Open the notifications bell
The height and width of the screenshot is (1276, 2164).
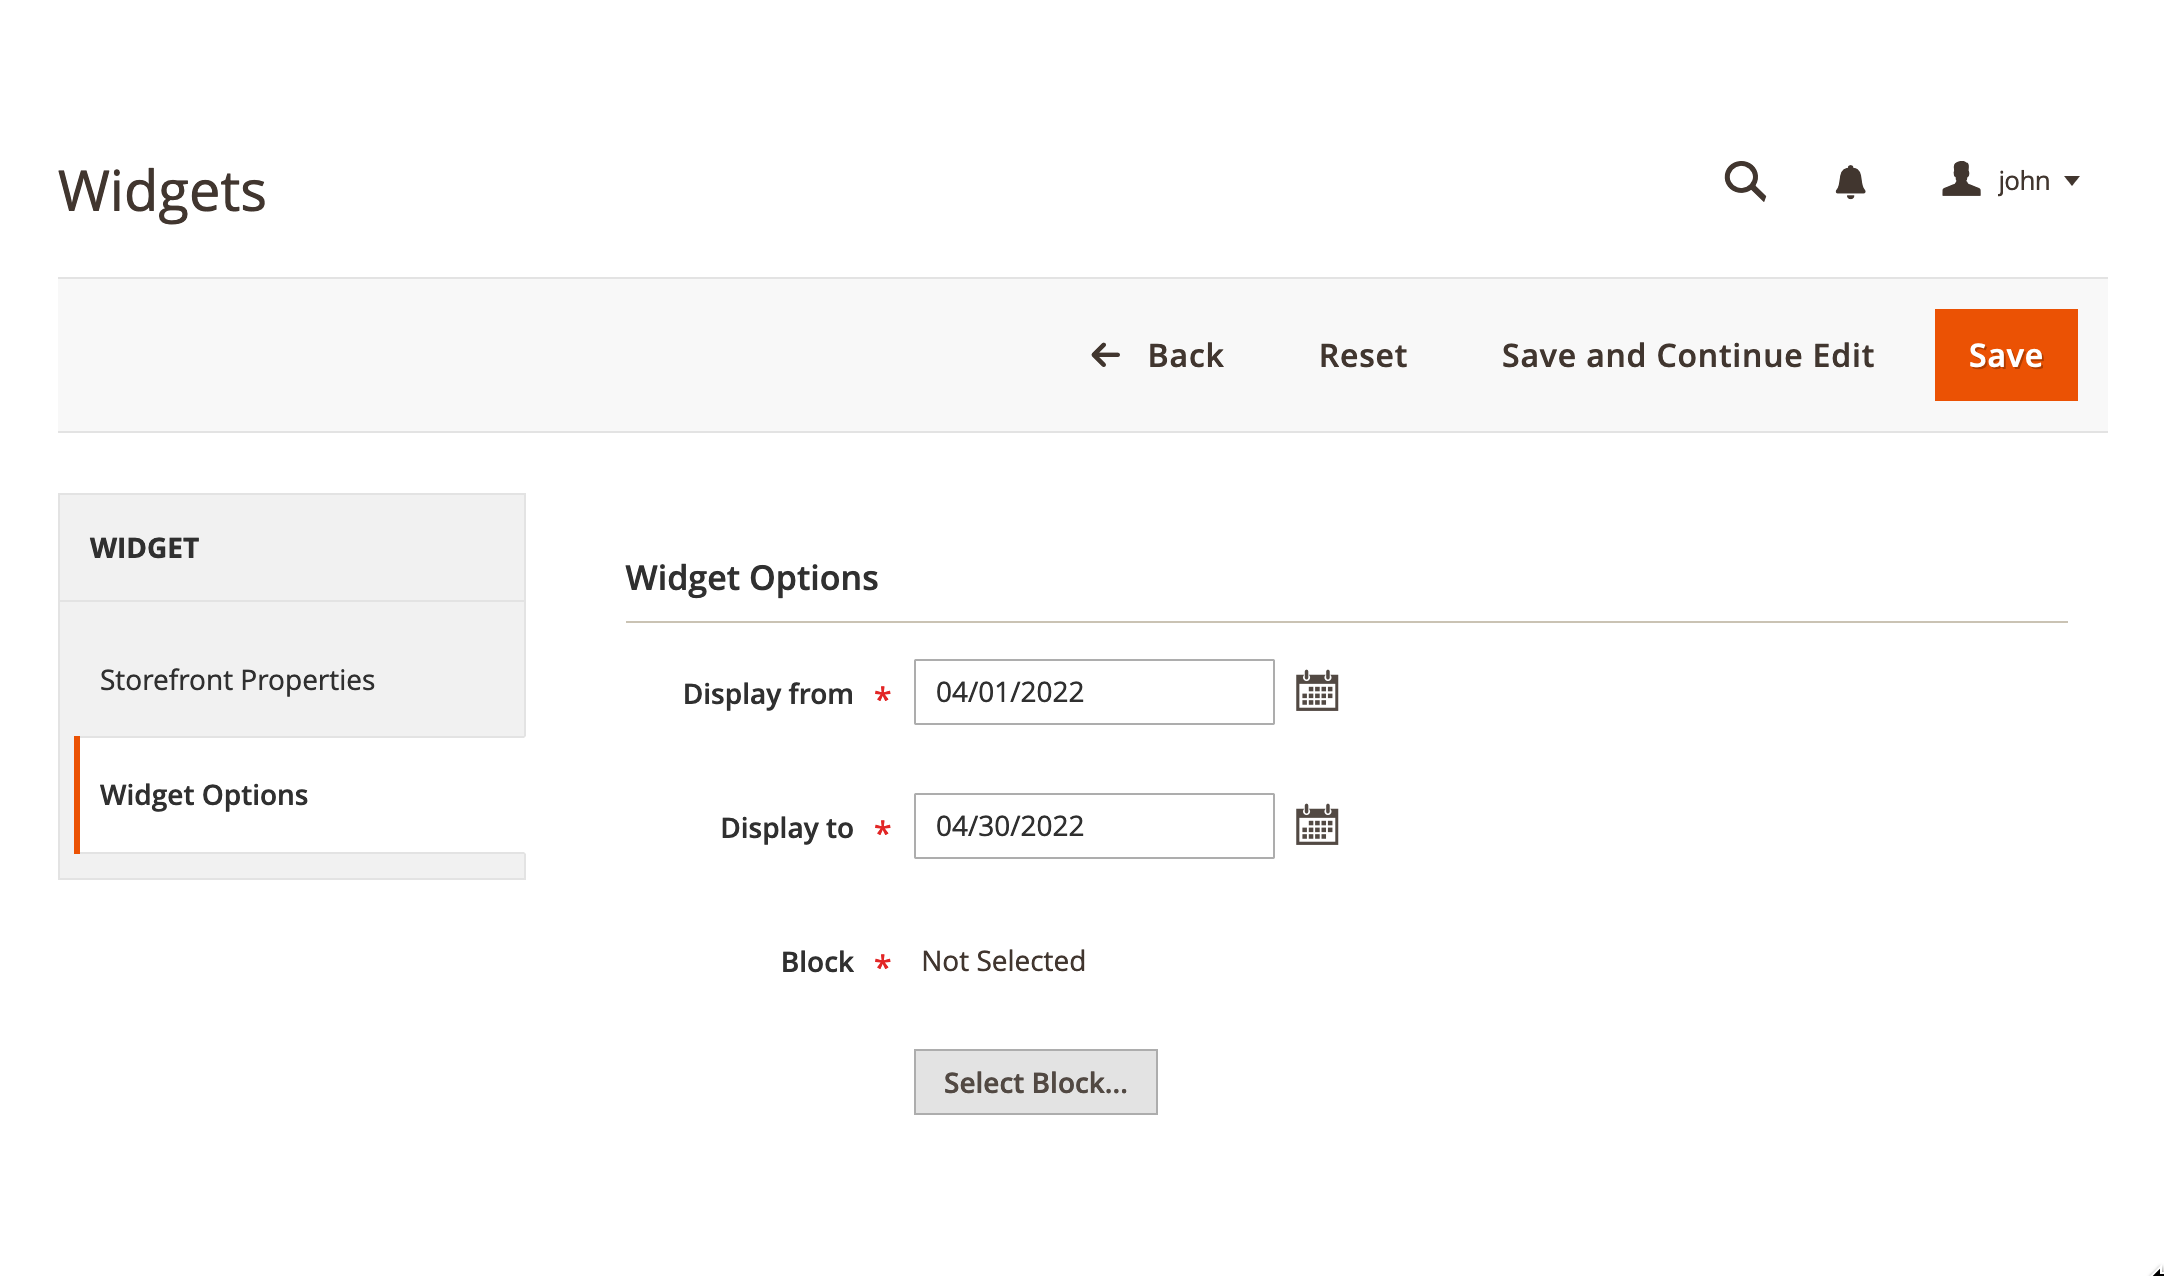click(1850, 181)
